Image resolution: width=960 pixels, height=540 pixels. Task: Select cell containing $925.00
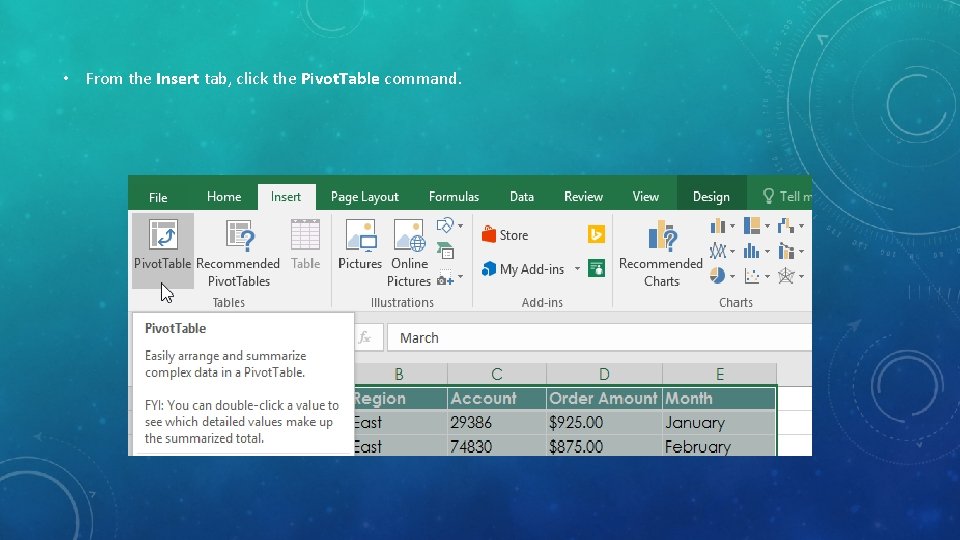pyautogui.click(x=604, y=422)
